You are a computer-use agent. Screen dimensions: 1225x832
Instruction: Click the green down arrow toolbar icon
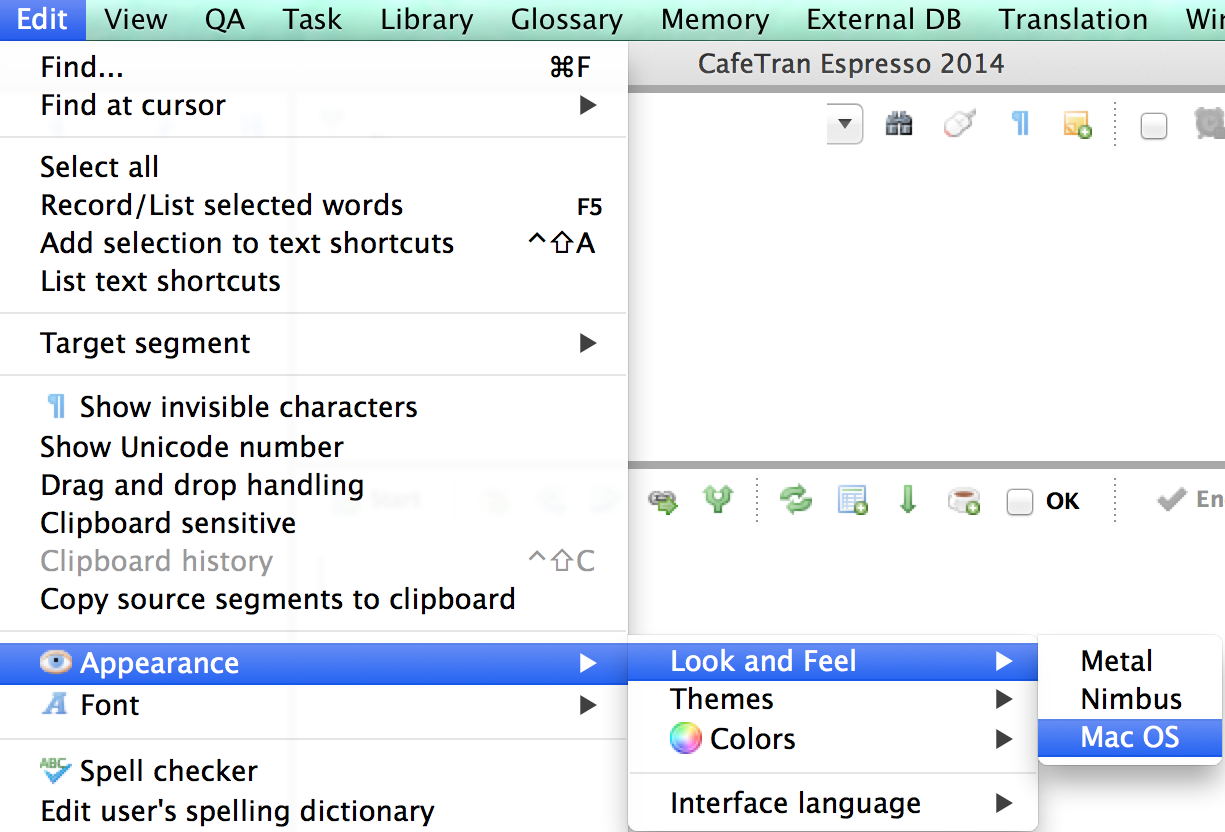coord(908,500)
